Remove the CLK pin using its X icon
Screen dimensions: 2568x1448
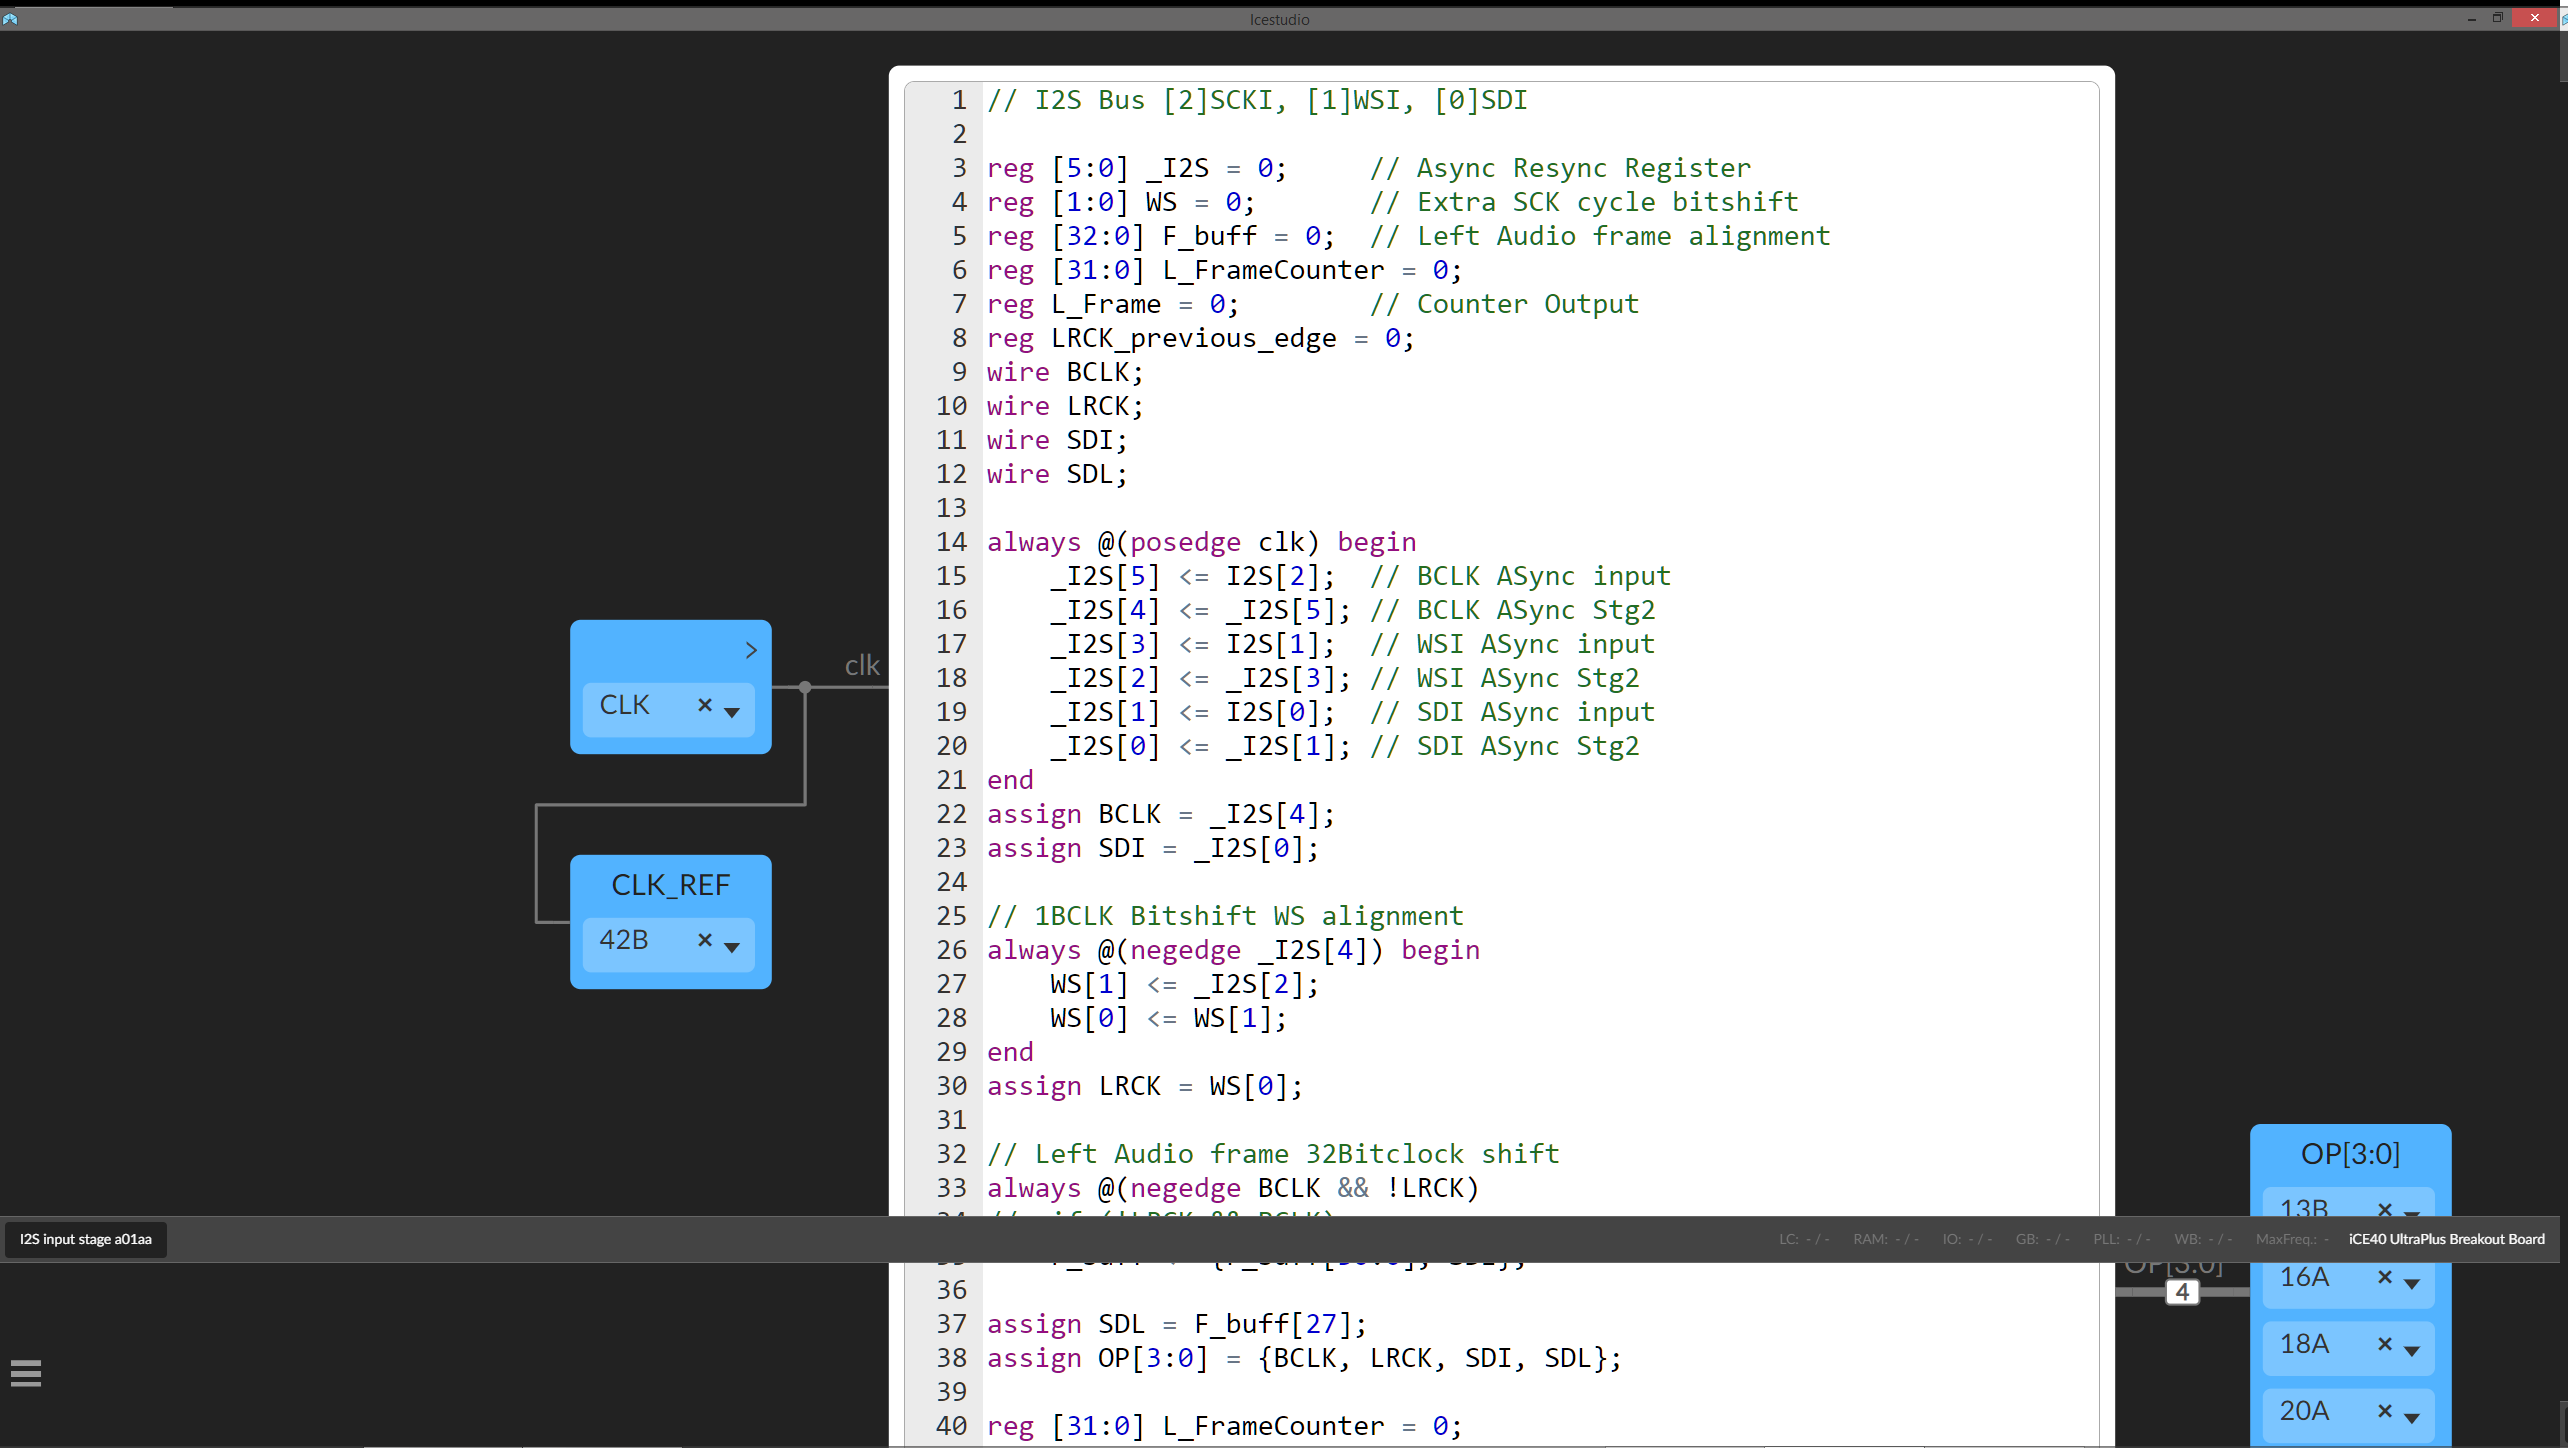click(706, 705)
